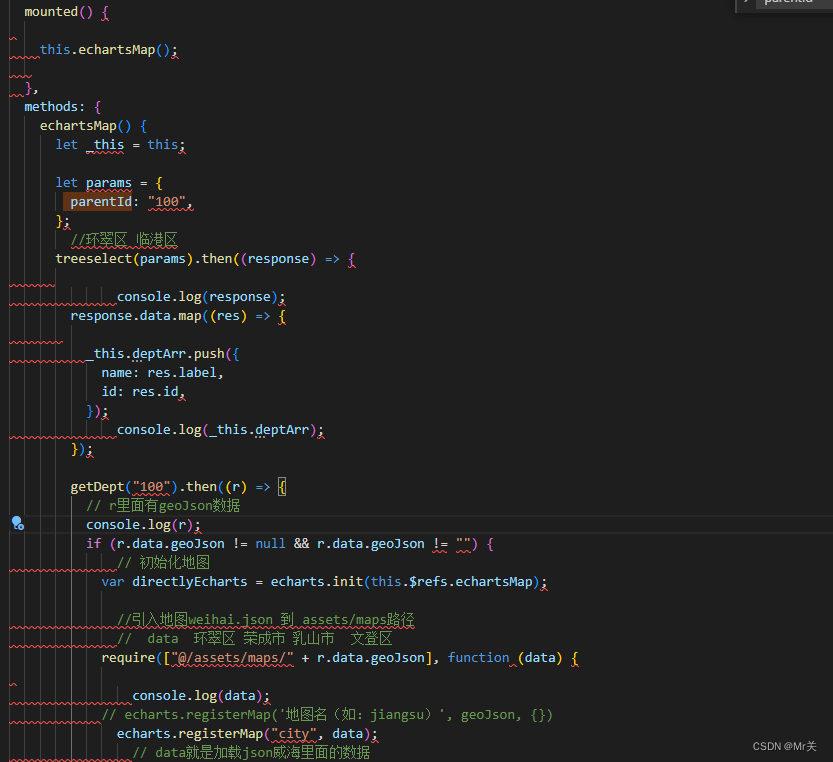Click '// data 环翠区 荣成市 乳山市 文登区' comment
The image size is (833, 762).
point(254,639)
